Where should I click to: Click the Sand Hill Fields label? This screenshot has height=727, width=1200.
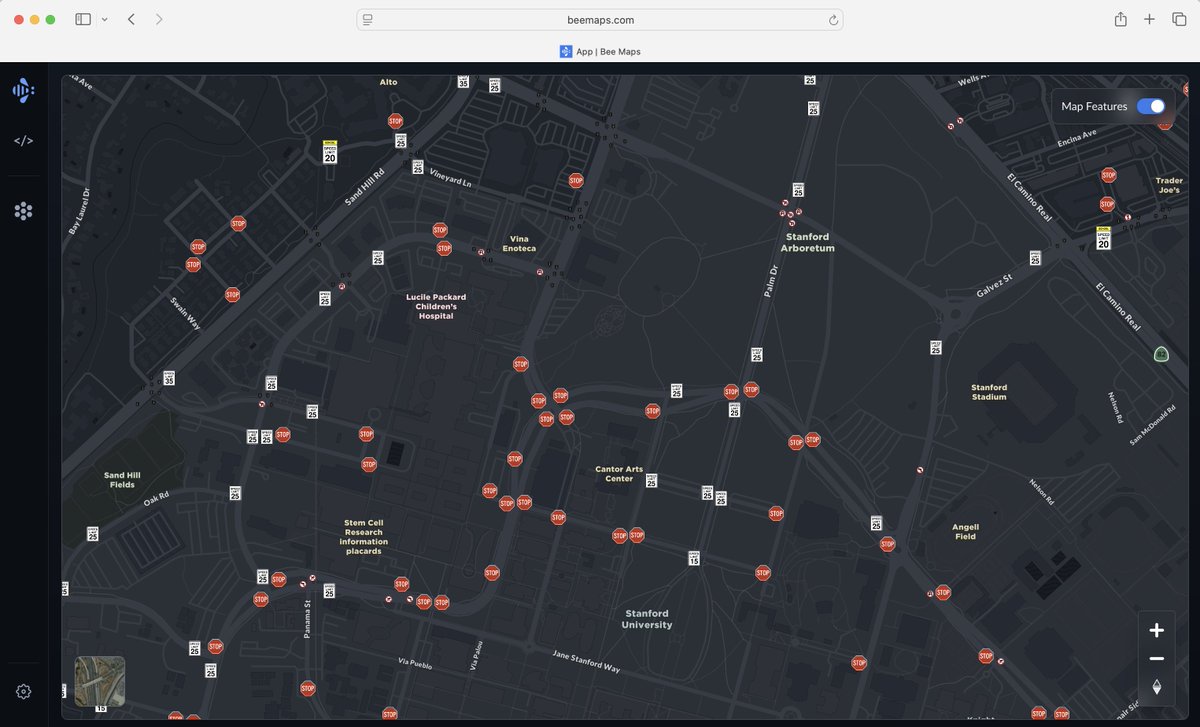[x=121, y=480]
